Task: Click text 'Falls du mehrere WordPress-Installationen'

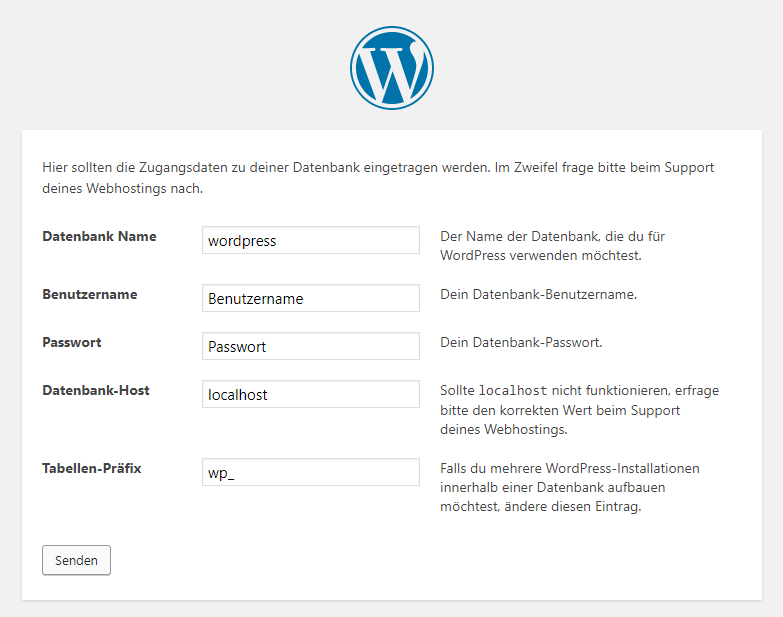Action: pyautogui.click(x=570, y=468)
